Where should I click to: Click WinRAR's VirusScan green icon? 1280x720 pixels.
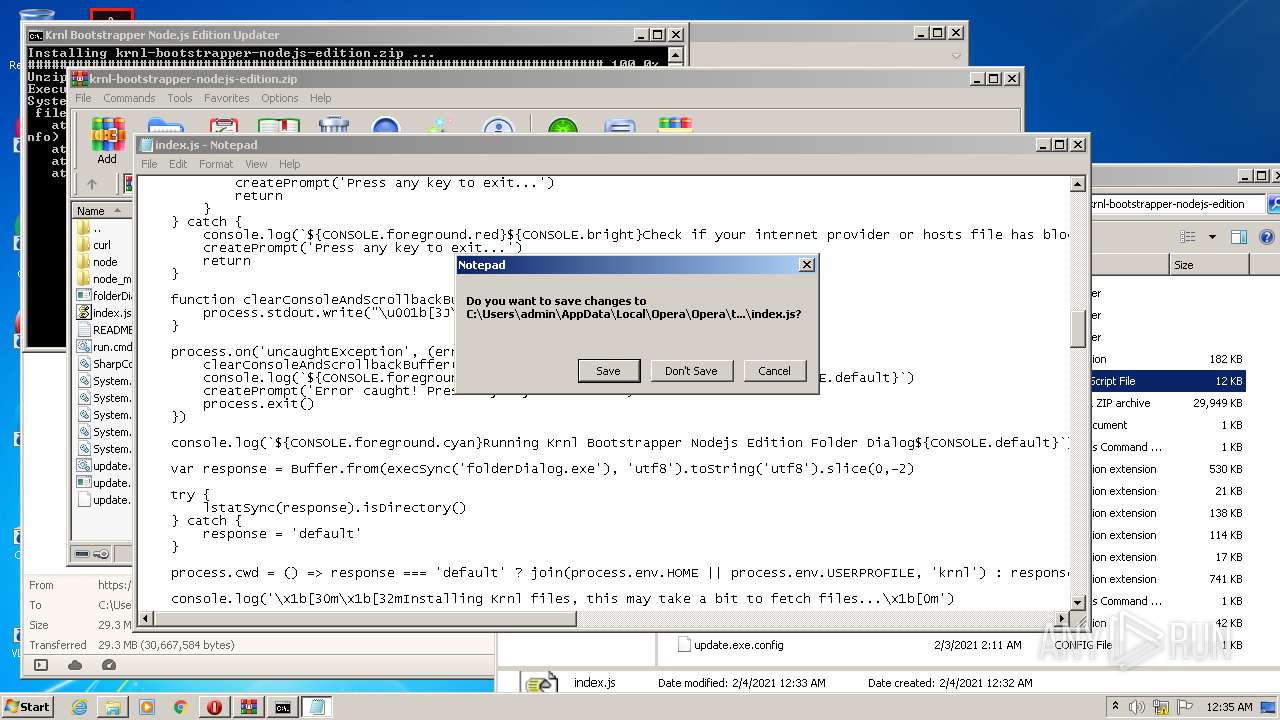(563, 127)
